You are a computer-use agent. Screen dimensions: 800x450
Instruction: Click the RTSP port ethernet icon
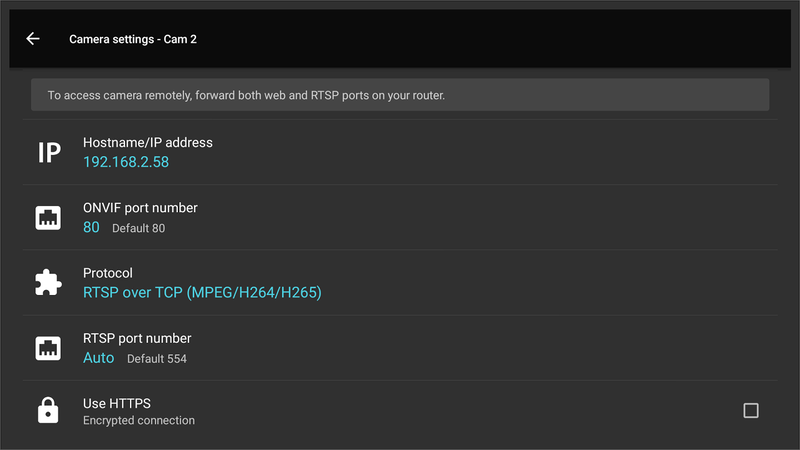[48, 348]
